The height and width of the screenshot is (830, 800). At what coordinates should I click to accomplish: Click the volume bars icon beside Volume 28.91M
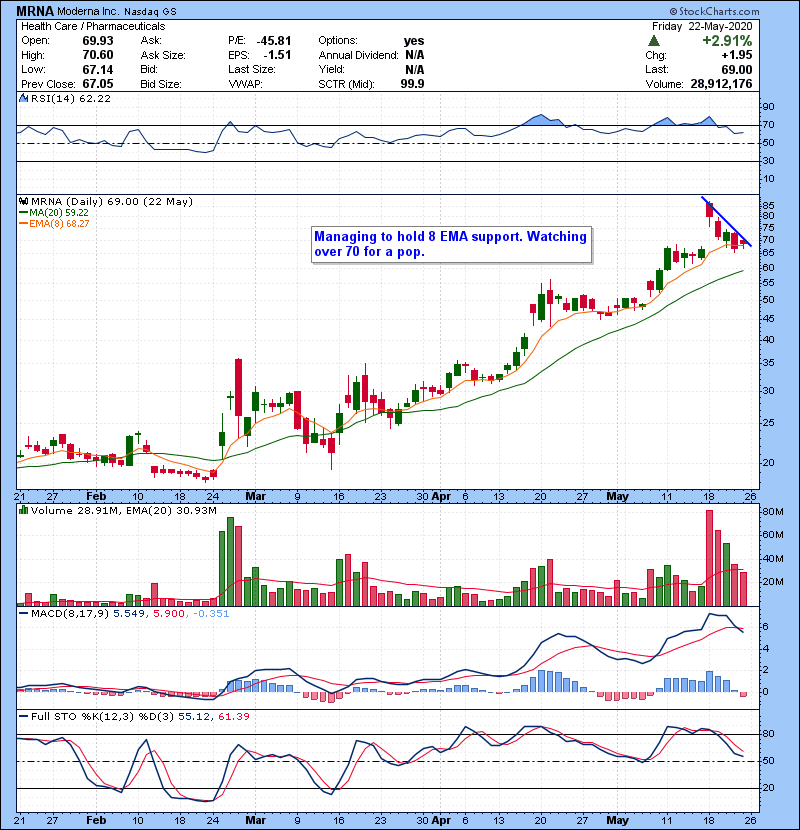point(24,510)
